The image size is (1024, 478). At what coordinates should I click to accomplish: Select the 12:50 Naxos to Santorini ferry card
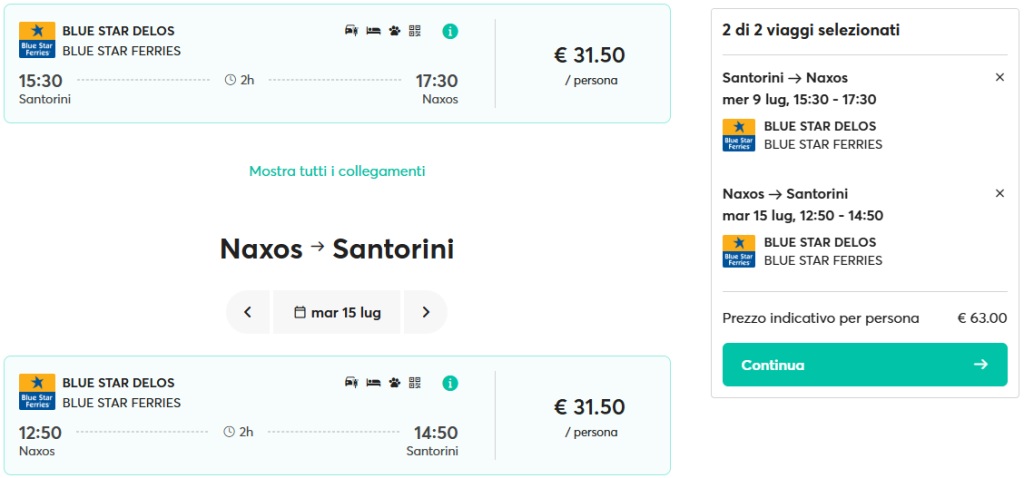click(x=337, y=415)
